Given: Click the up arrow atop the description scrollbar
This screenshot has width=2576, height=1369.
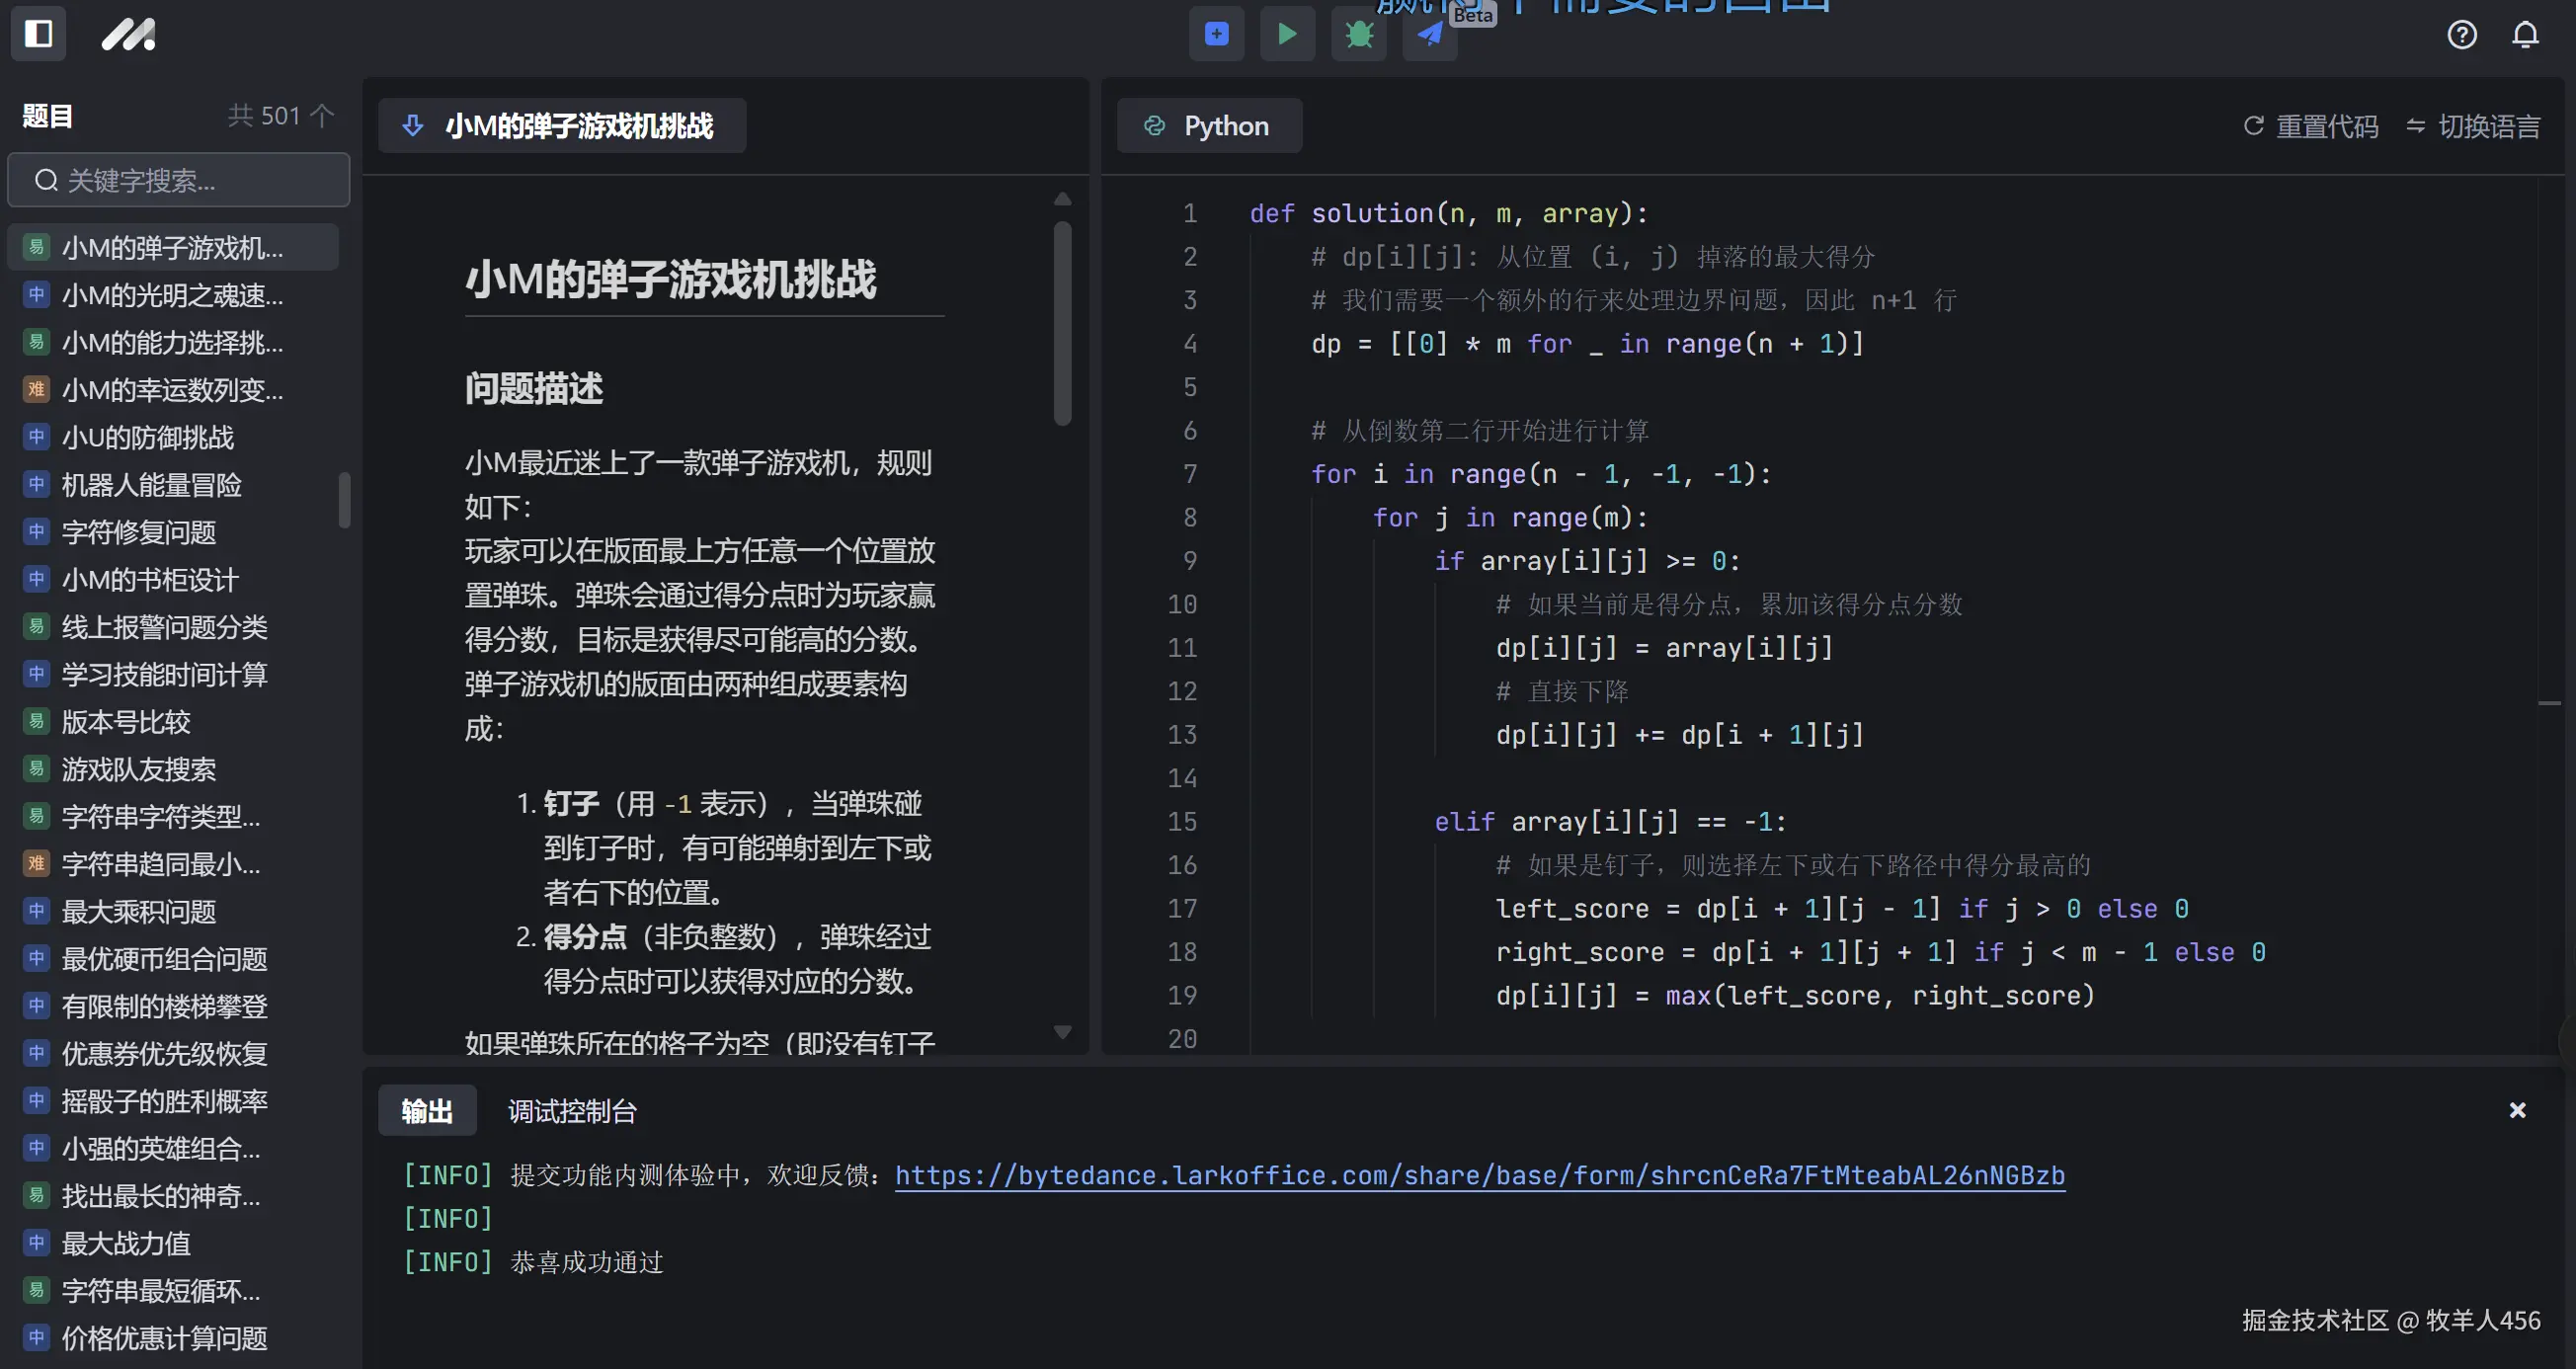Looking at the screenshot, I should coord(1063,199).
